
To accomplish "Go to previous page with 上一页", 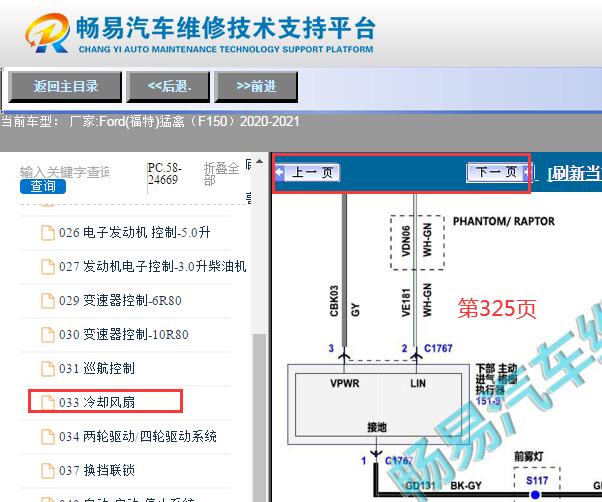I will (x=308, y=173).
